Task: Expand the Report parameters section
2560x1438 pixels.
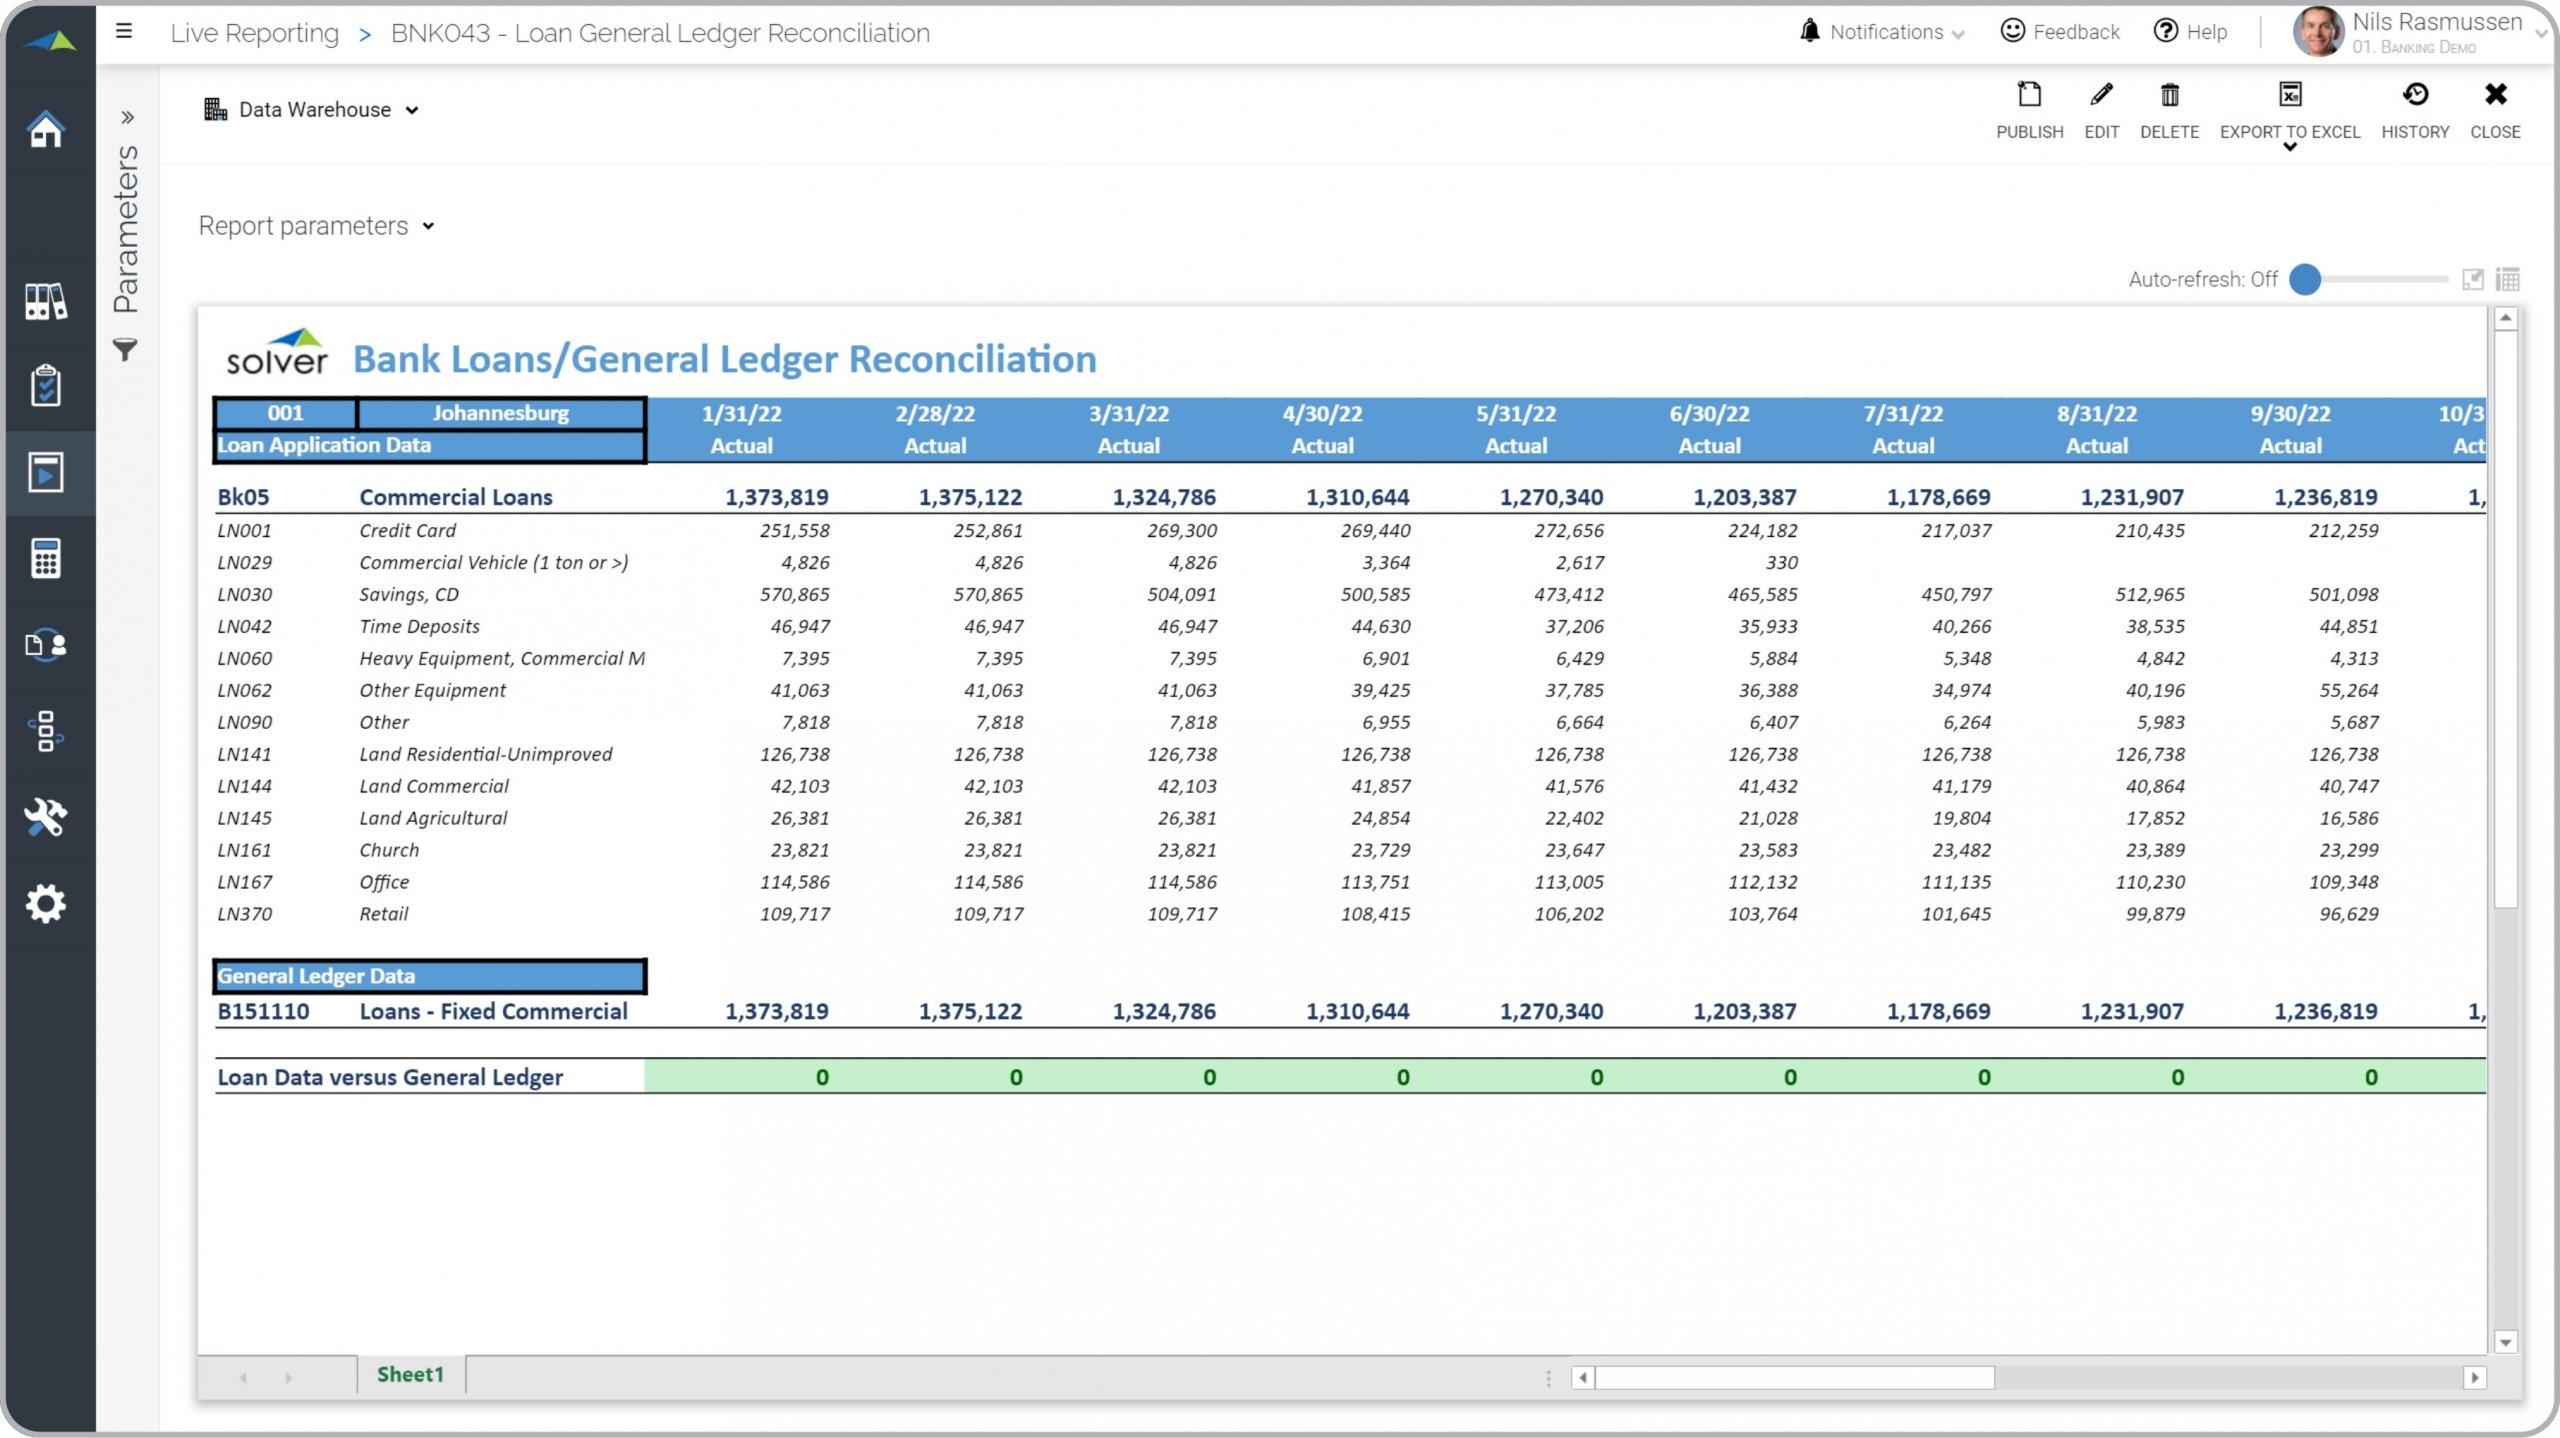Action: 317,226
